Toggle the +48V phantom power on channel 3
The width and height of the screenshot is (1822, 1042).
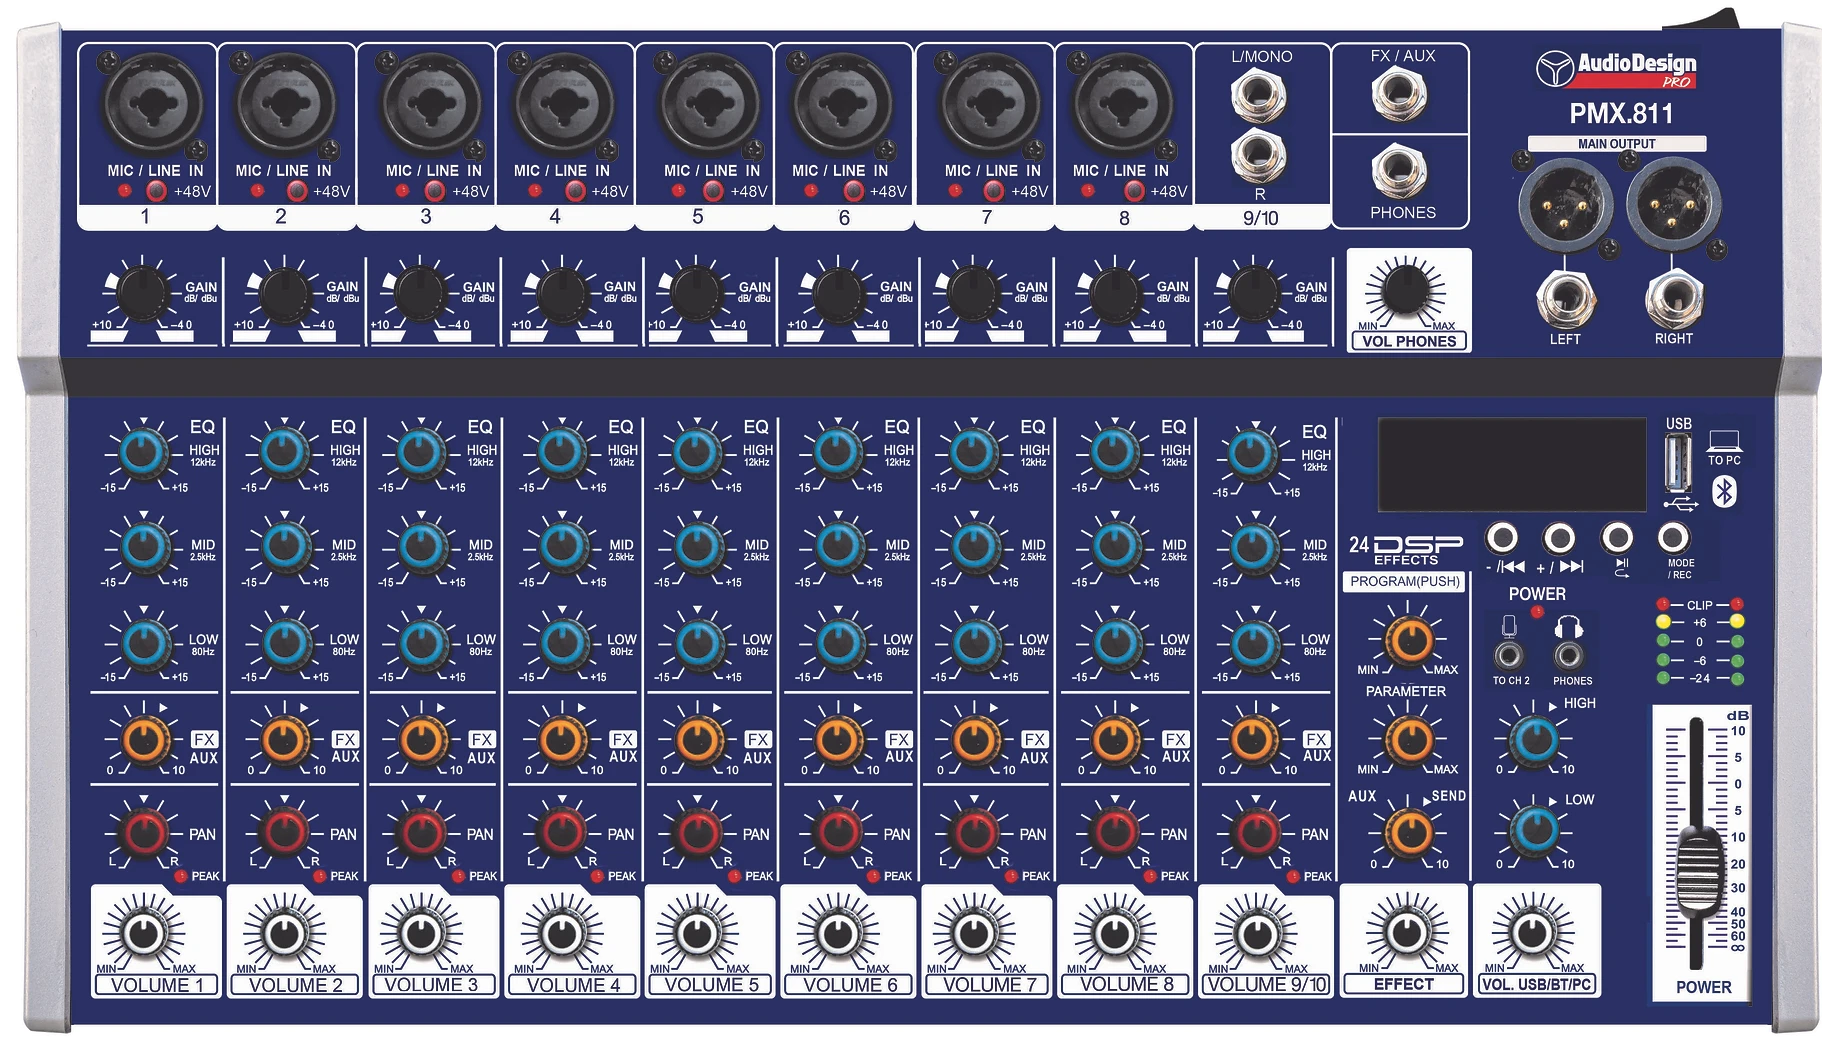coord(435,191)
